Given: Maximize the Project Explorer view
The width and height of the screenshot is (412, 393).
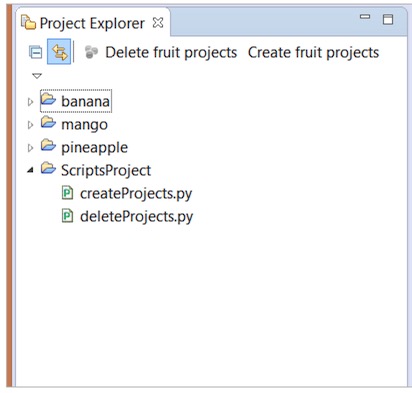Looking at the screenshot, I should [x=388, y=19].
